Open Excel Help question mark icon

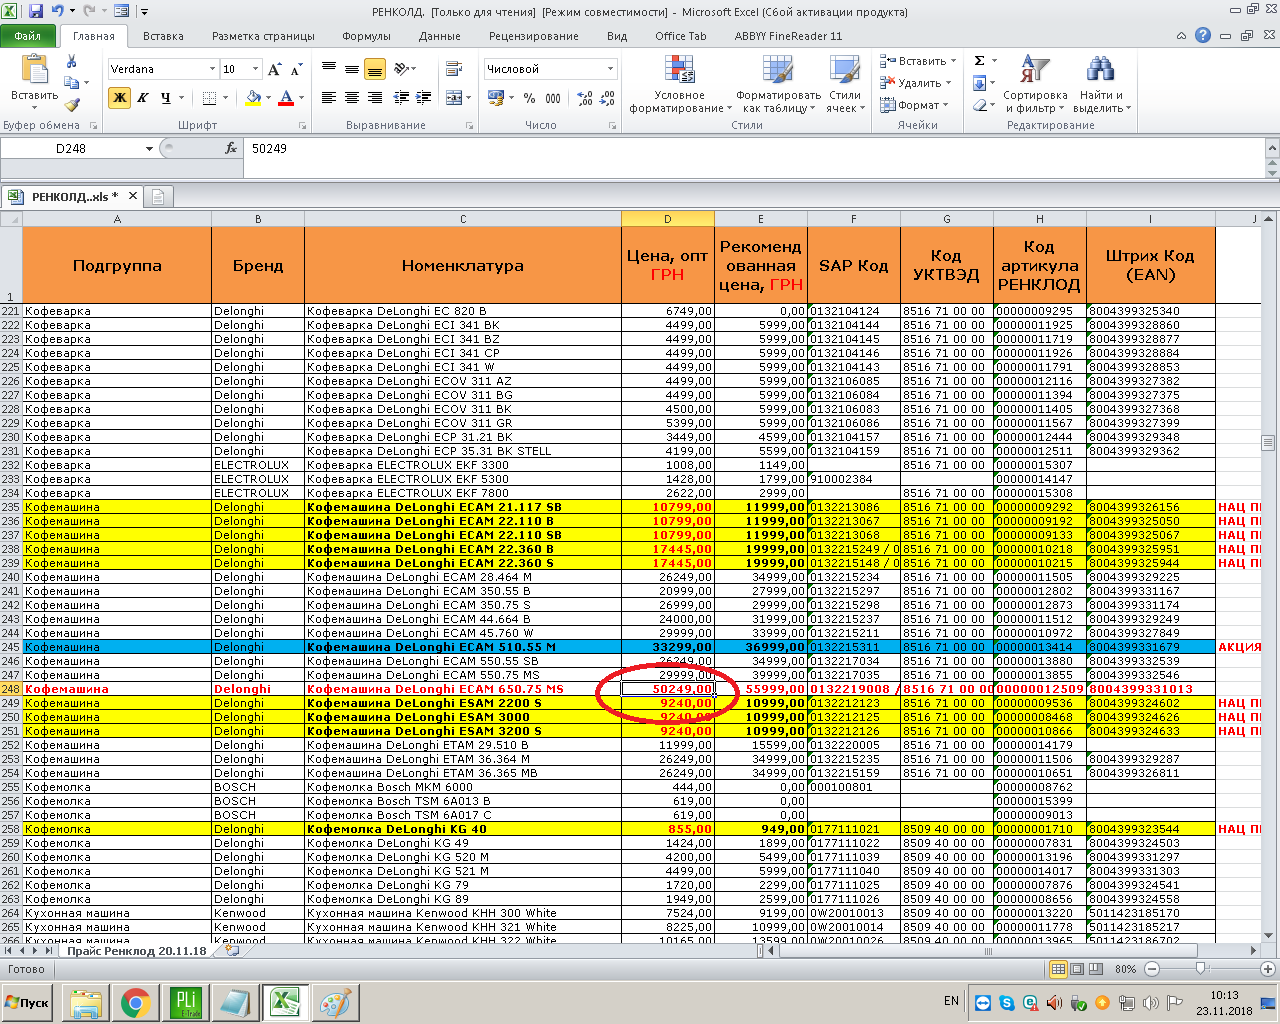click(1203, 36)
